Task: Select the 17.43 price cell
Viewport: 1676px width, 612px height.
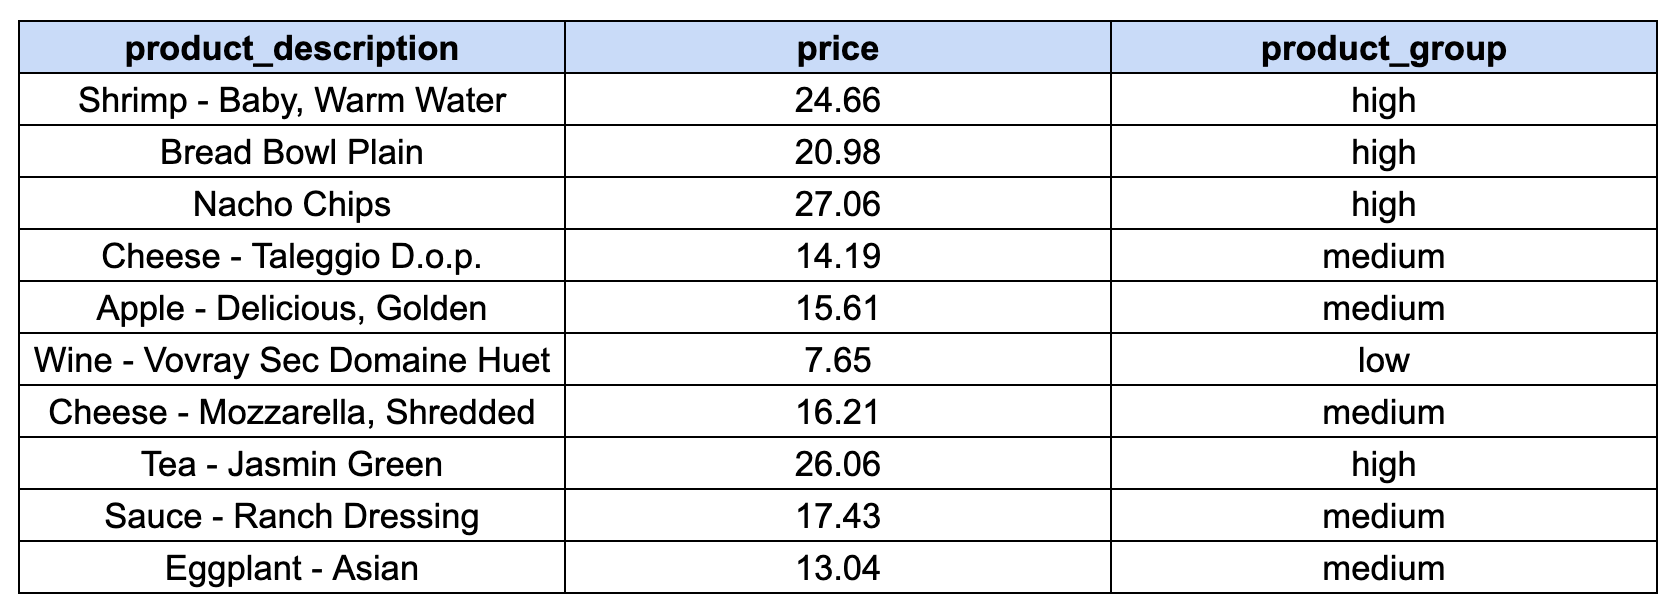Action: pos(838,516)
